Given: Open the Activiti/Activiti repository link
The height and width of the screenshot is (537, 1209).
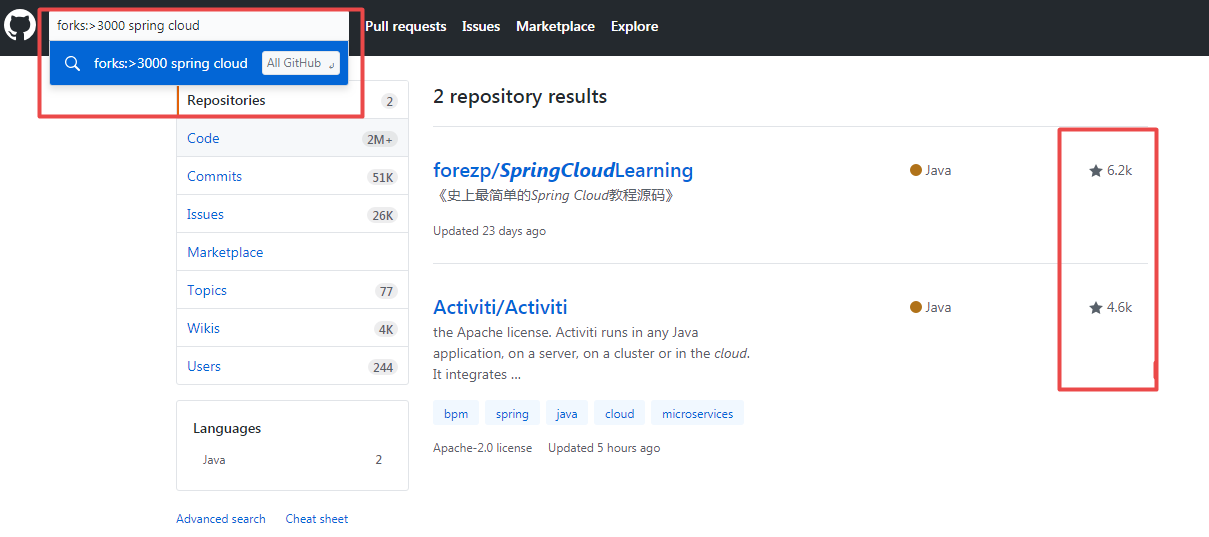Looking at the screenshot, I should (x=500, y=307).
